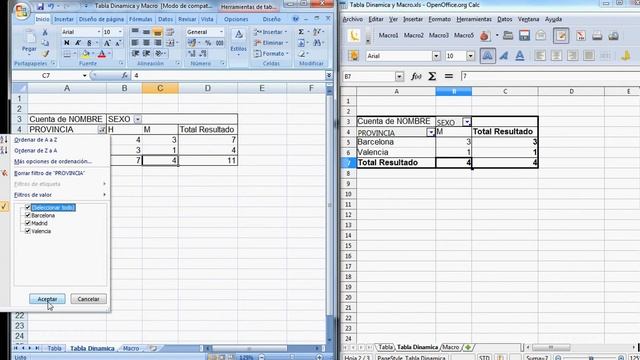640x360 pixels.
Task: Switch to Macro sheet tab in OpenOffice
Action: pos(451,347)
